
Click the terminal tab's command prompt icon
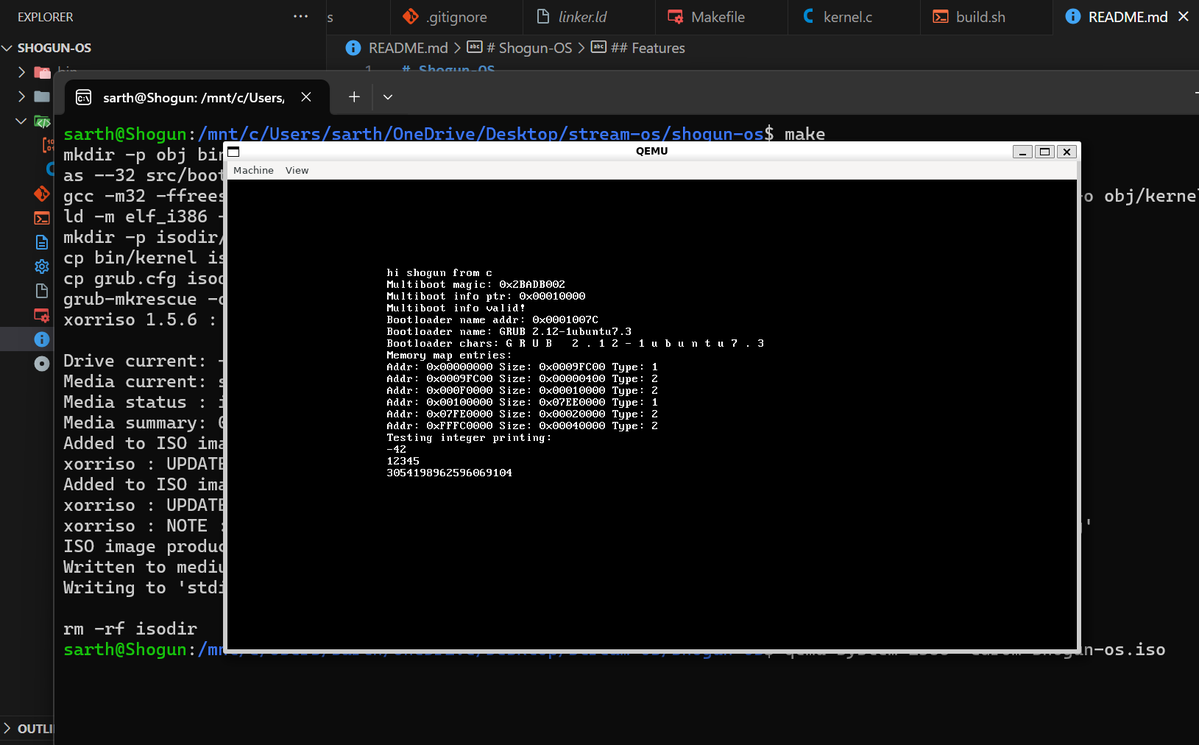[83, 97]
